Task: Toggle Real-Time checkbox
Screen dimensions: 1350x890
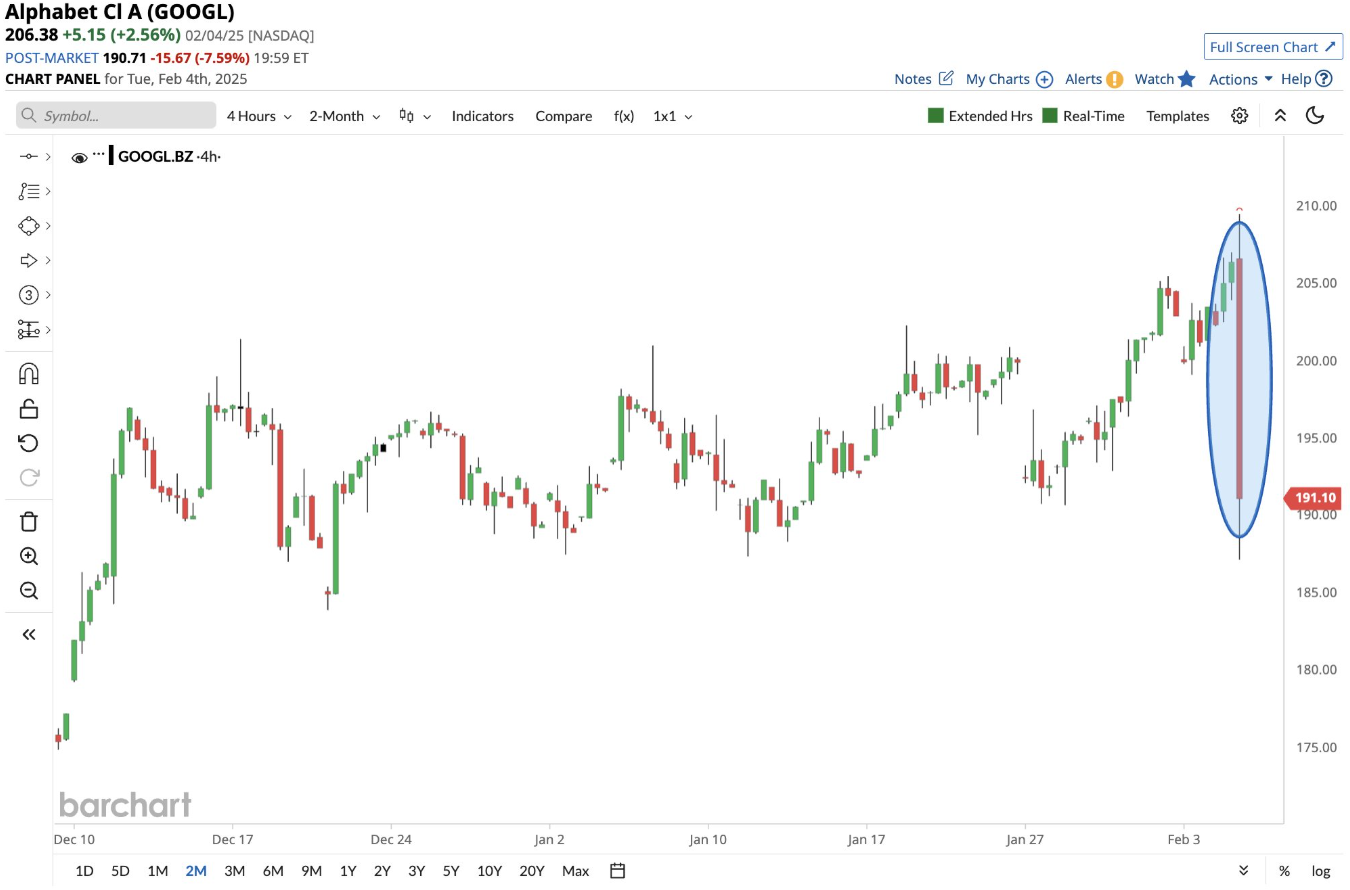Action: pyautogui.click(x=1050, y=116)
